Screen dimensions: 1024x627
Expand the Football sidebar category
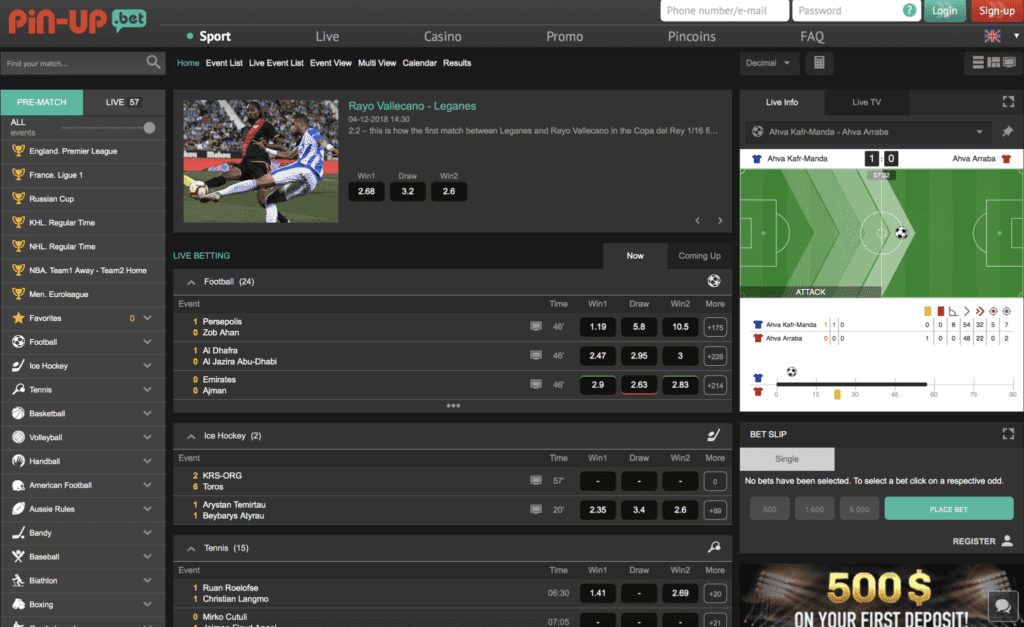click(x=147, y=342)
